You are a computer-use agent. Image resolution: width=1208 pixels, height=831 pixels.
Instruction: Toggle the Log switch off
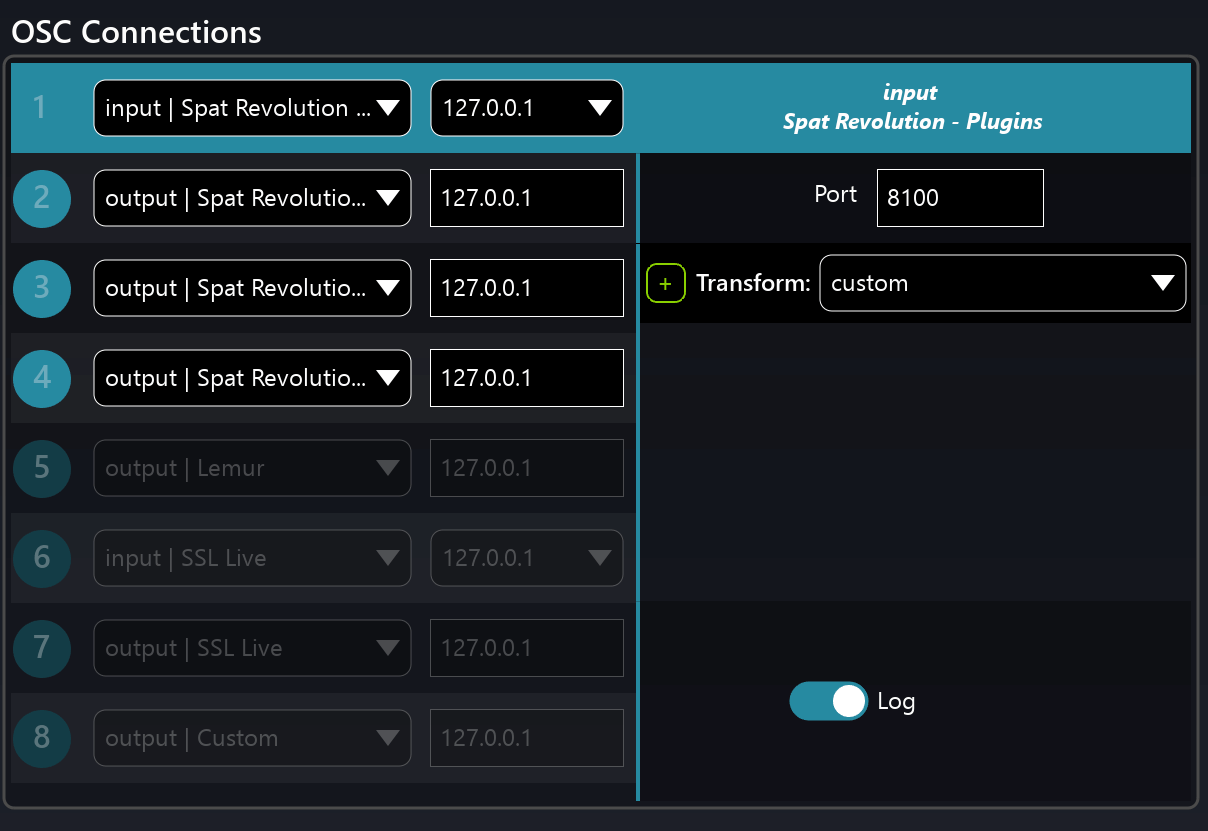(828, 701)
